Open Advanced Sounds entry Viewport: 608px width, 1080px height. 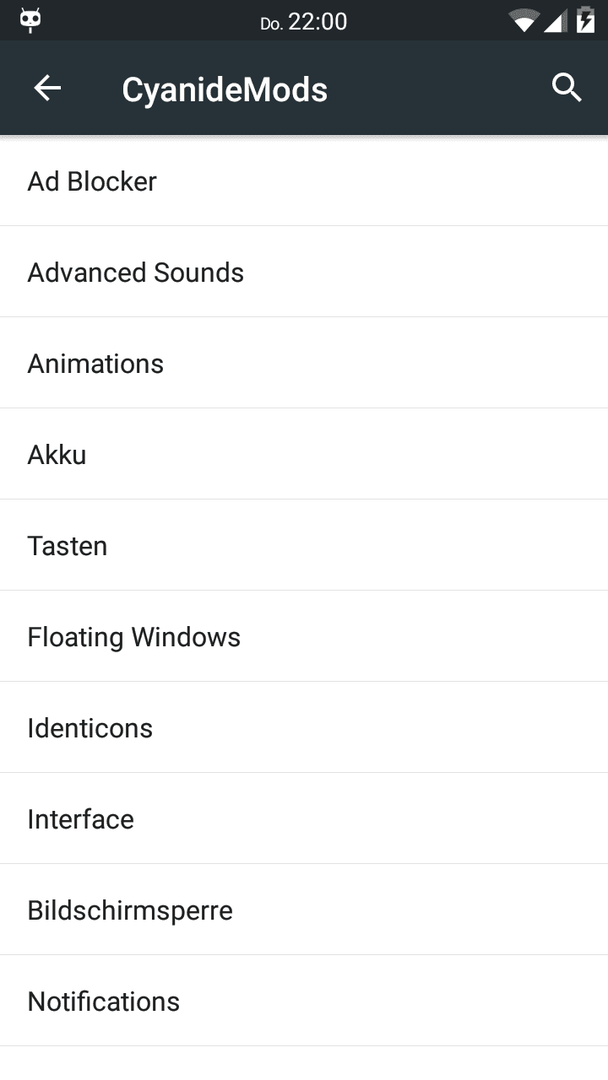(x=304, y=272)
